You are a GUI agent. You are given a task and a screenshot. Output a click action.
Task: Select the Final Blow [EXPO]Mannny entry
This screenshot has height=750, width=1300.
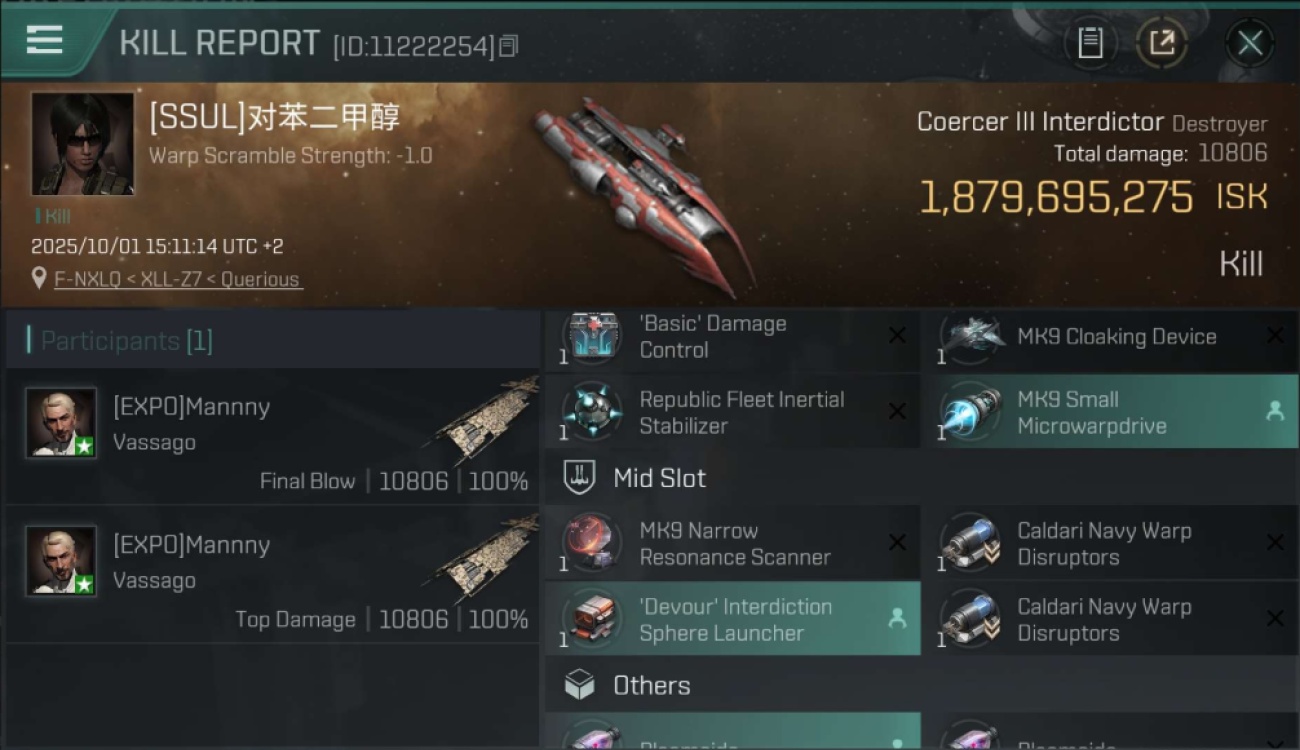(272, 436)
